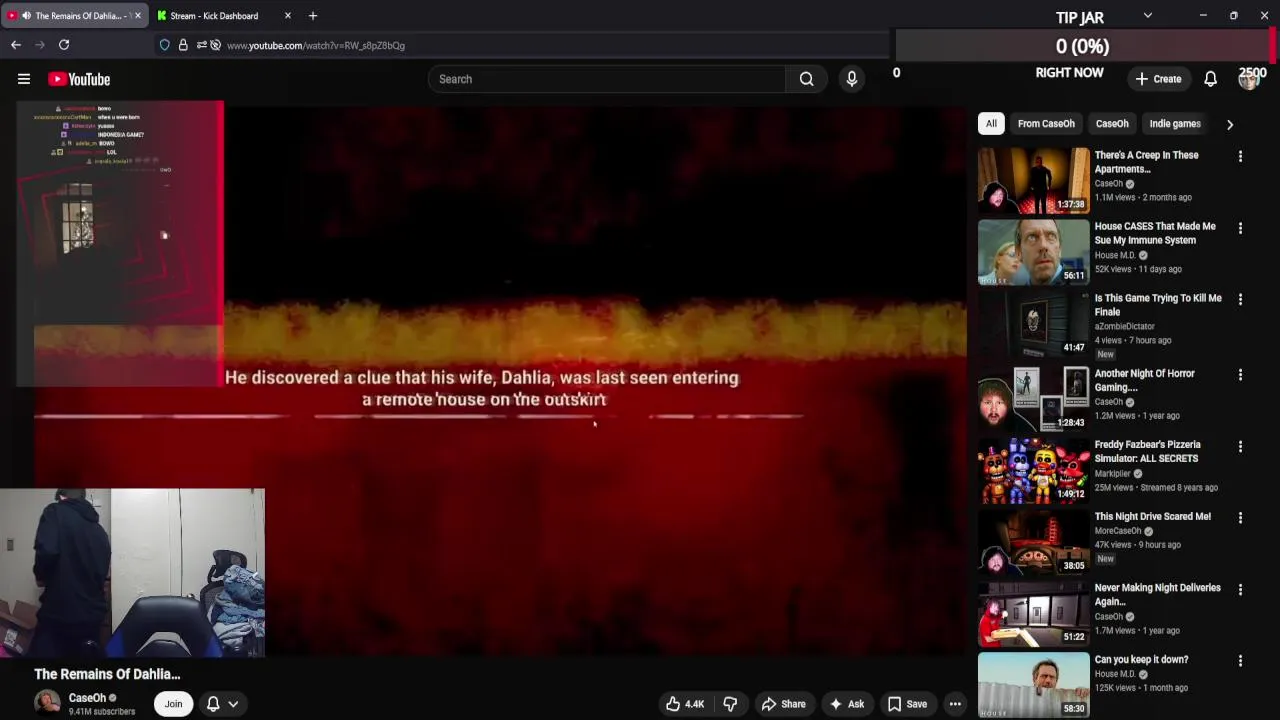This screenshot has height=720, width=1280.
Task: Click the search magnifier button
Action: [806, 79]
